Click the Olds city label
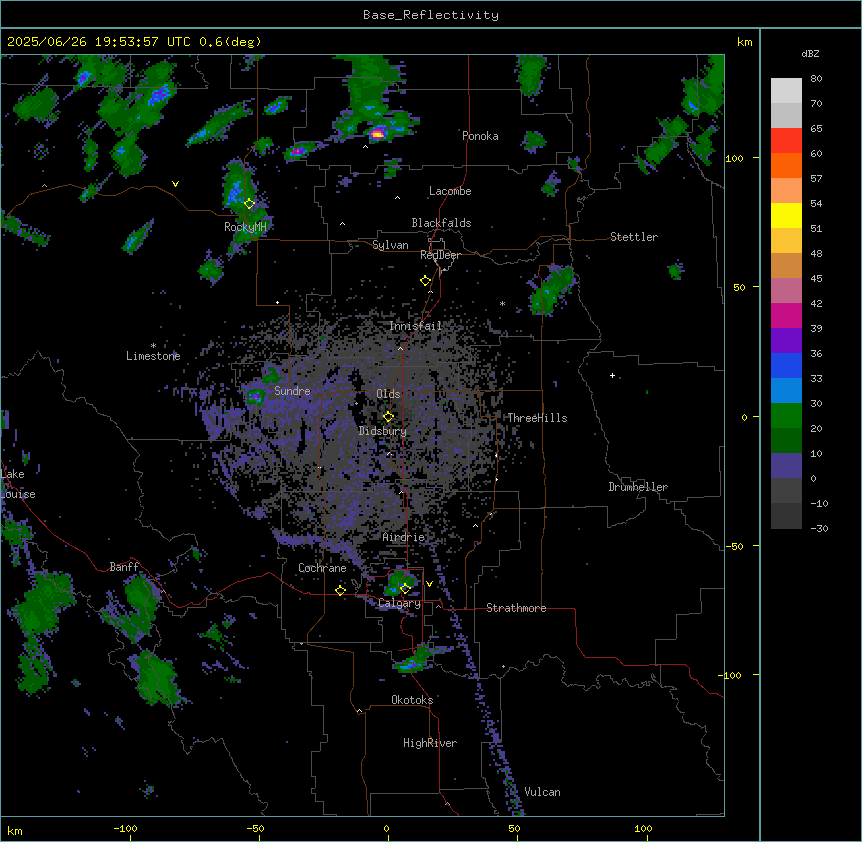Screen dimensions: 862x842 pos(388,394)
